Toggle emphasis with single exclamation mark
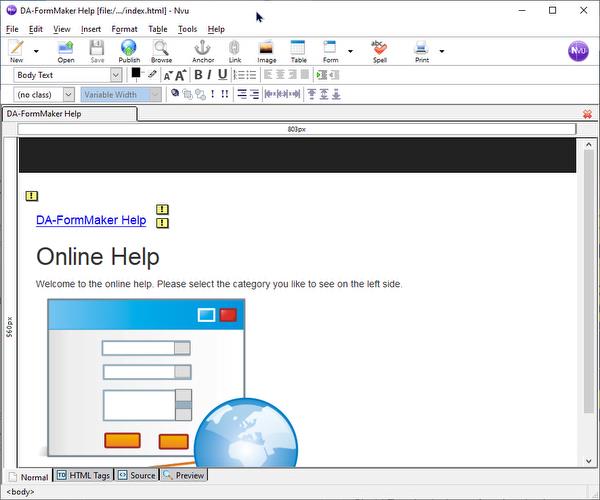The height and width of the screenshot is (500, 600). (212, 94)
